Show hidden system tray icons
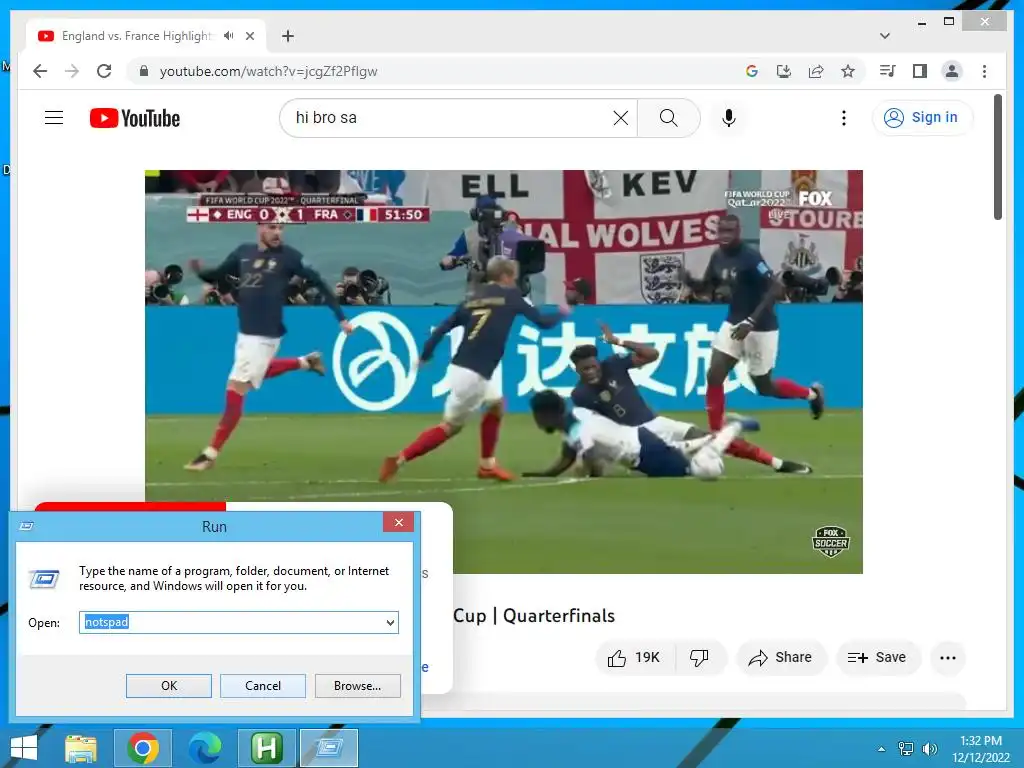Viewport: 1024px width, 768px height. (x=882, y=749)
